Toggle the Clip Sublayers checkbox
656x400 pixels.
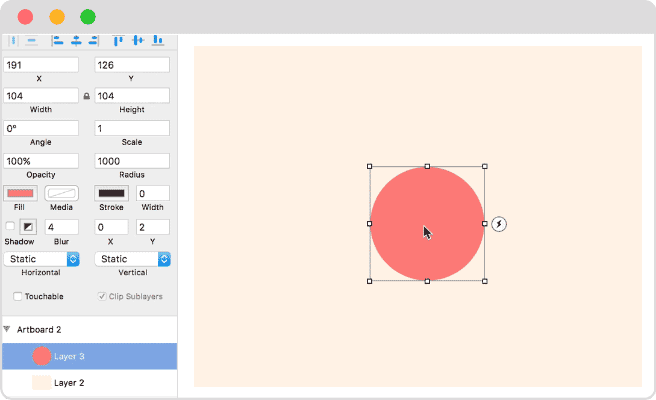102,296
